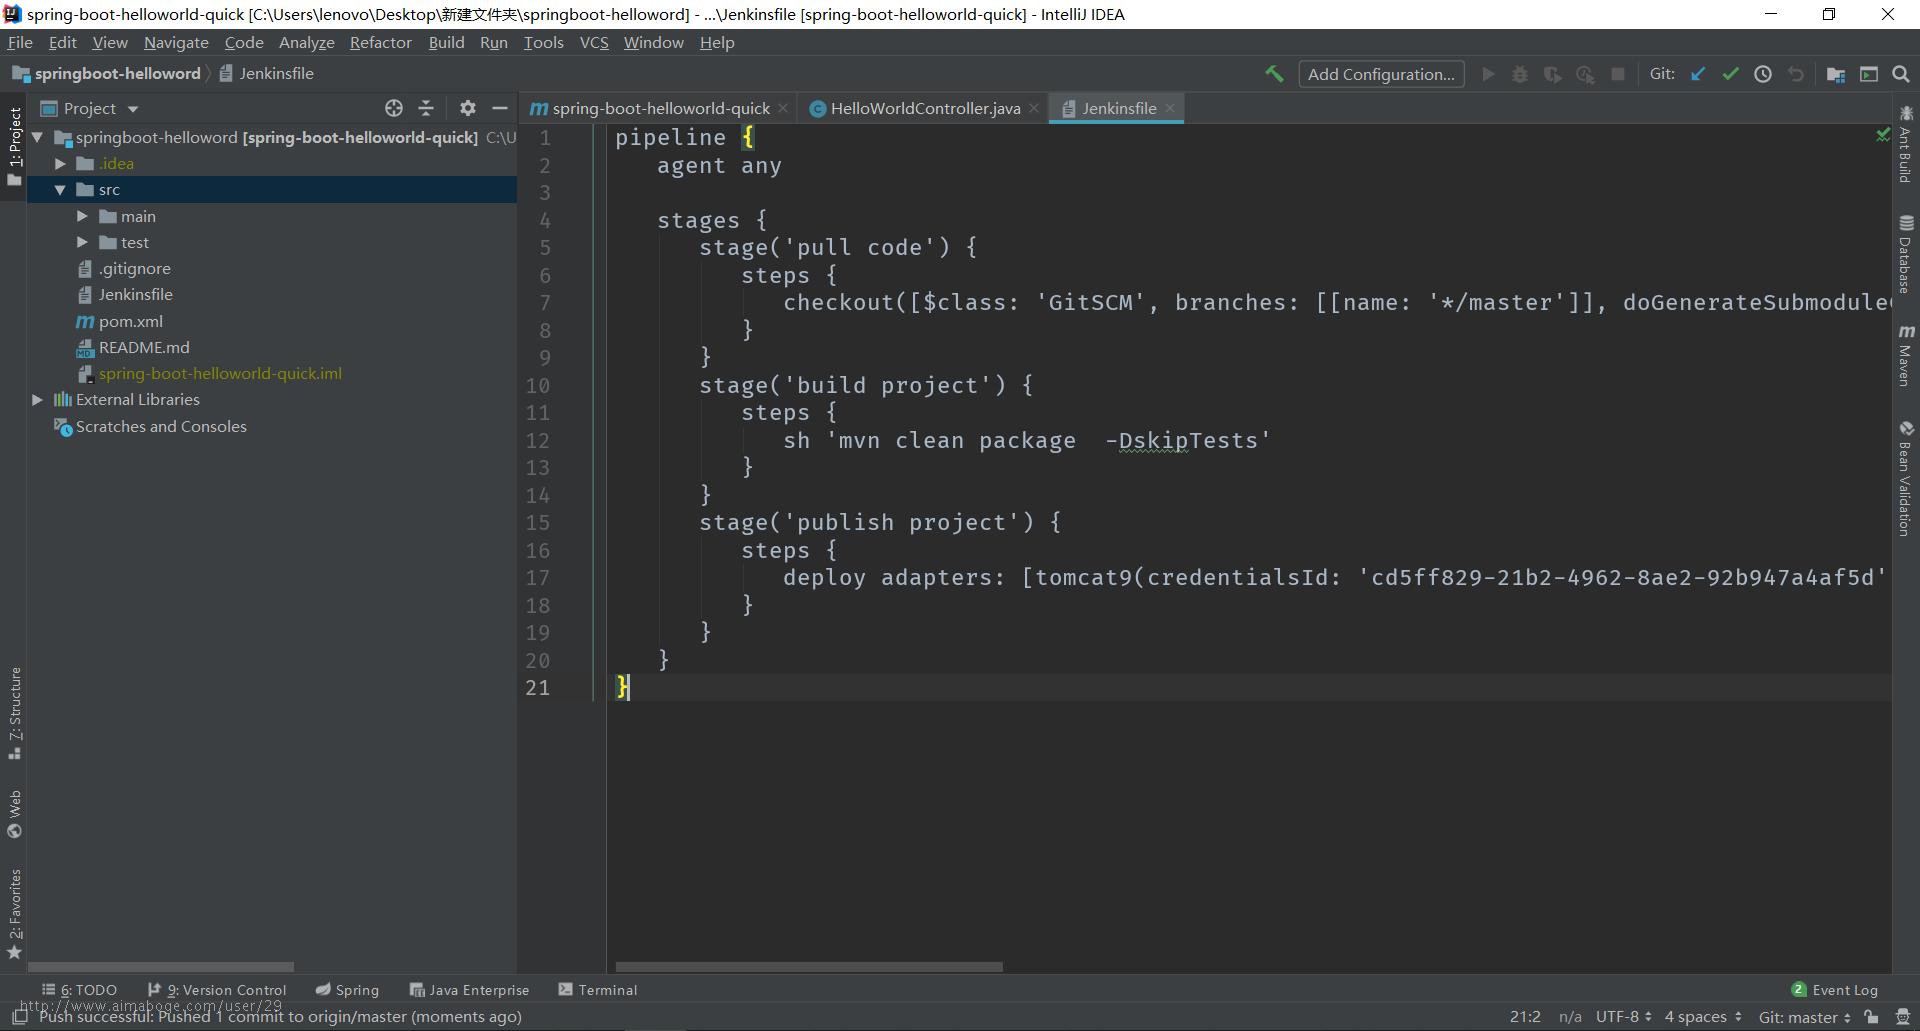Open the Structure side tool window

14,713
